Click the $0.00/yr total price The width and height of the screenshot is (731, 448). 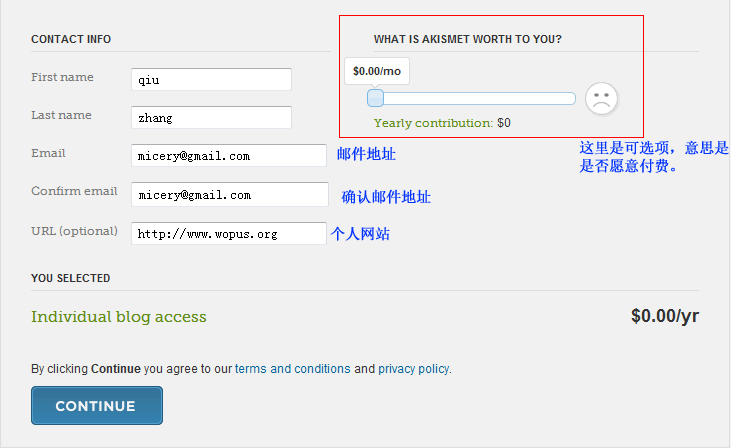[664, 316]
